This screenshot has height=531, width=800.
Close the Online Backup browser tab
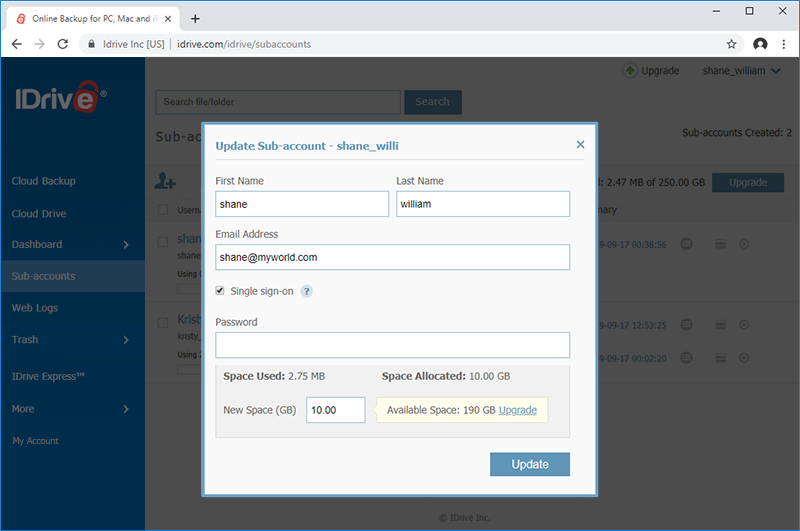point(168,19)
